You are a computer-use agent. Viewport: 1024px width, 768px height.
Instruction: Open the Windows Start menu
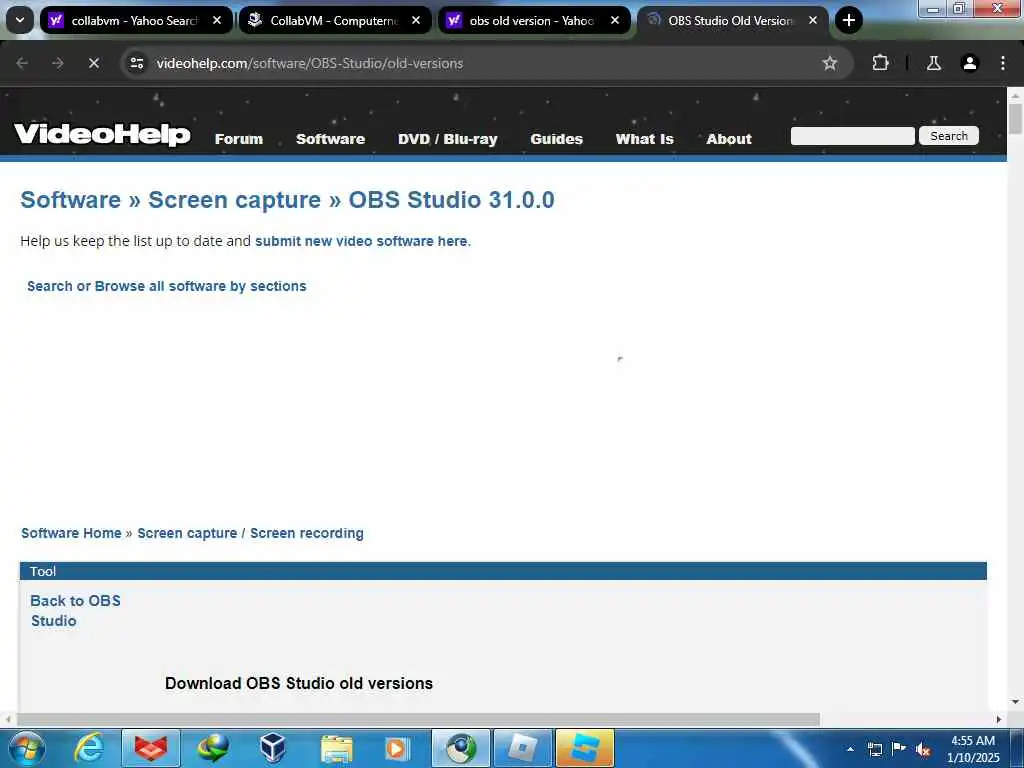coord(27,748)
